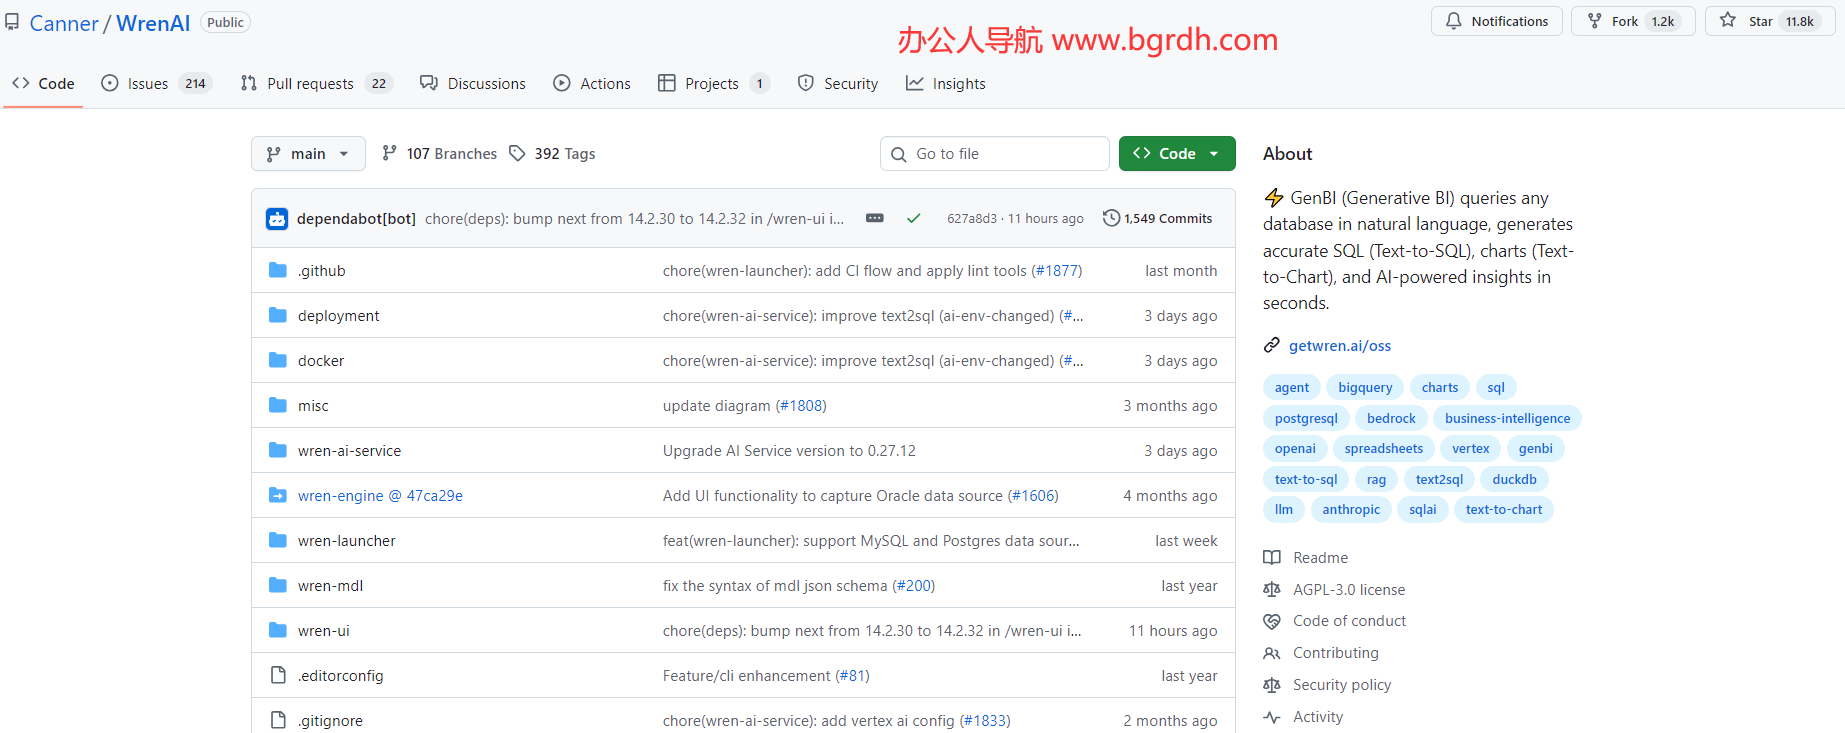Click the Fork icon button

point(1595,21)
